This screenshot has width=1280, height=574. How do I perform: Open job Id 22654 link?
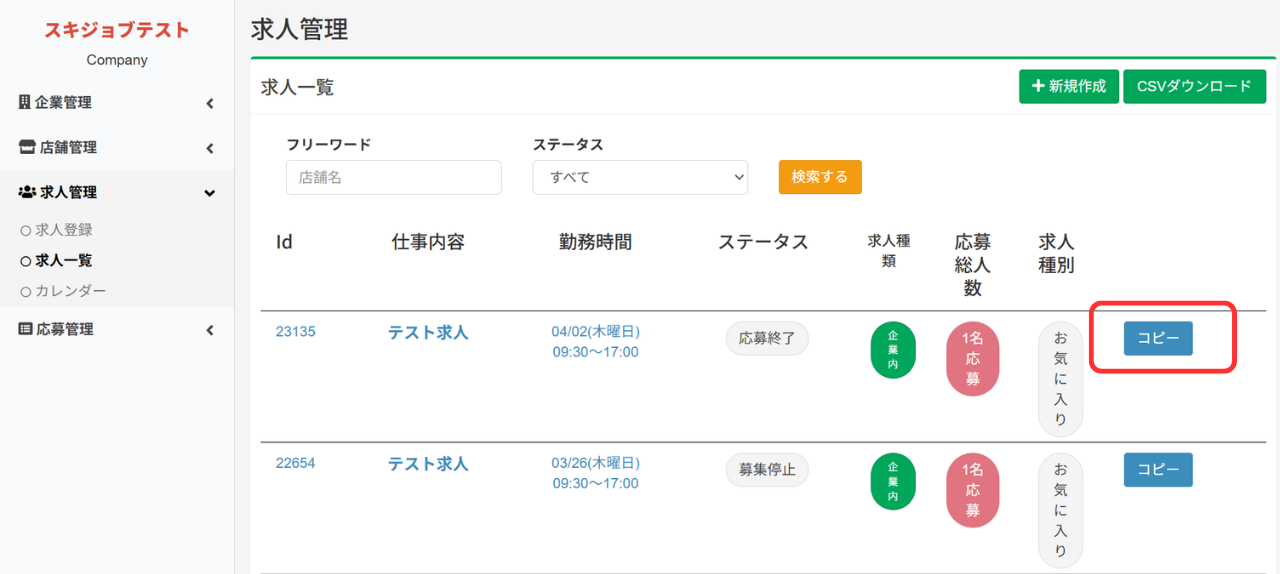click(x=296, y=463)
